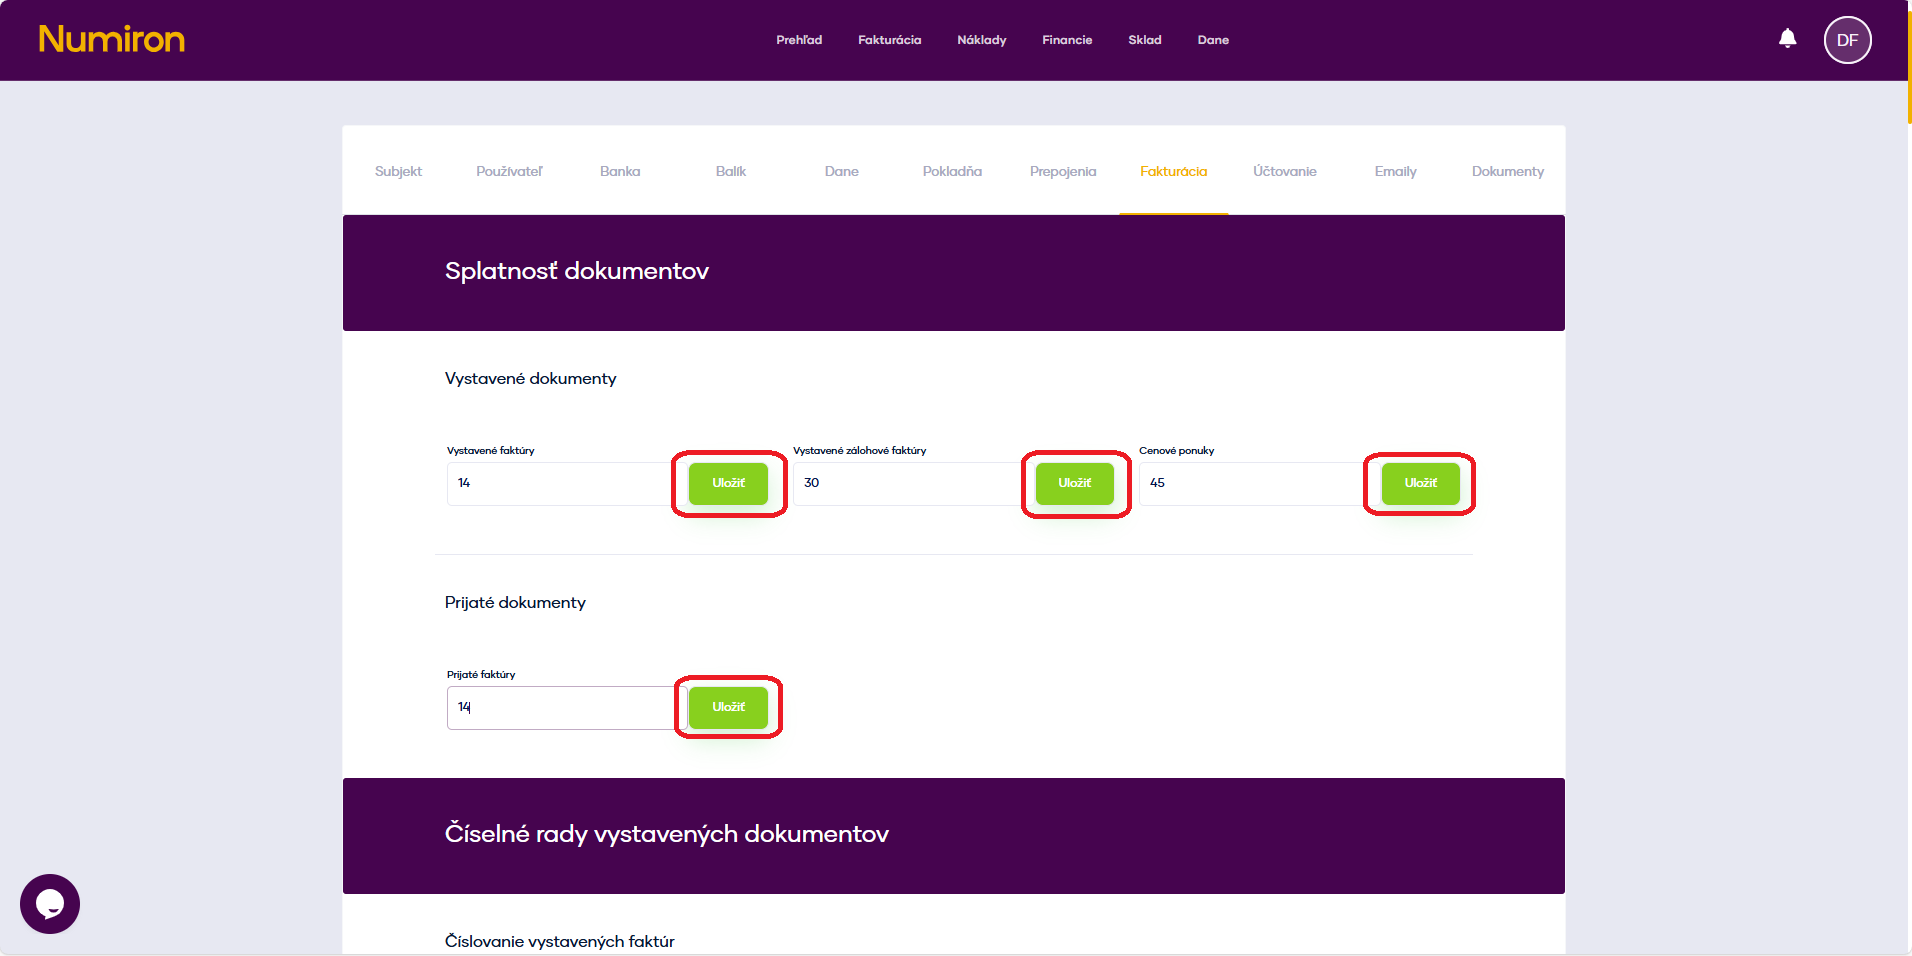
Task: Save the Vystavené zálohové faktúry value
Action: point(1074,483)
